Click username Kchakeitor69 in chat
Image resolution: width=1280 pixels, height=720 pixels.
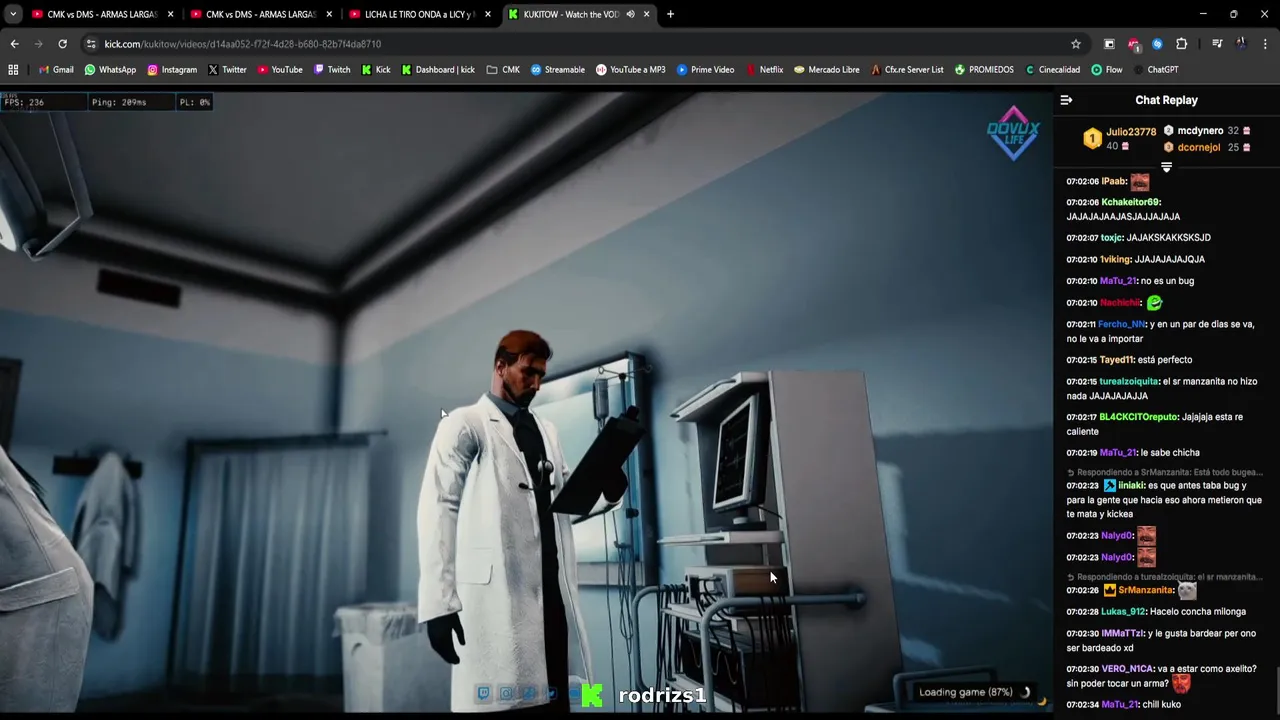1130,202
